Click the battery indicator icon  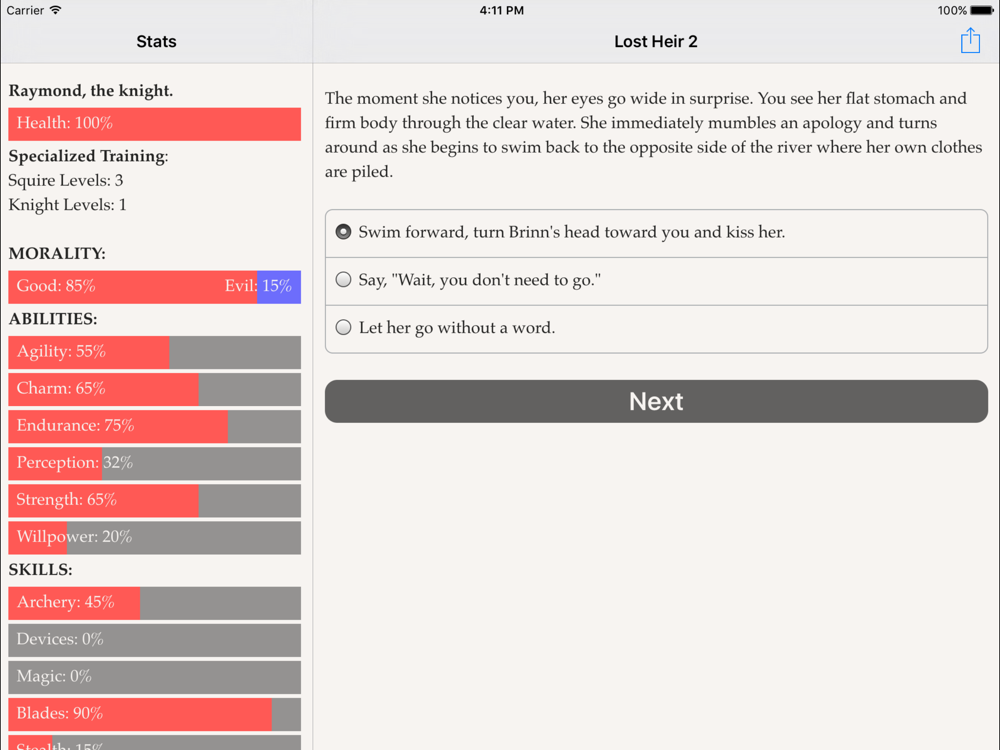[982, 10]
